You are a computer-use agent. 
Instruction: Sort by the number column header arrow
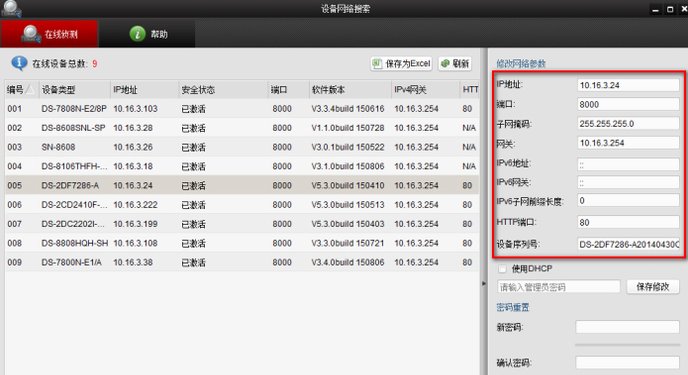pos(30,90)
